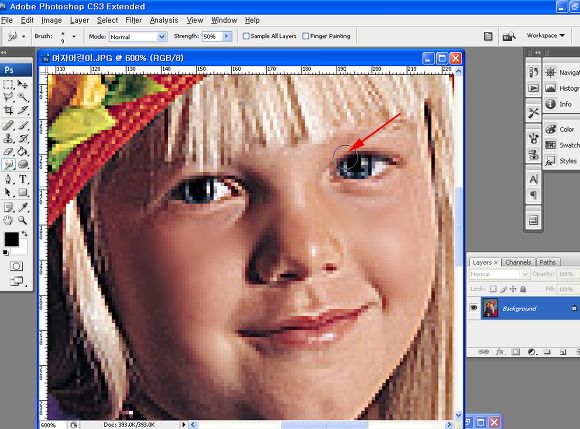This screenshot has width=580, height=429.
Task: Enable Finger Painting checkbox
Action: (x=306, y=36)
